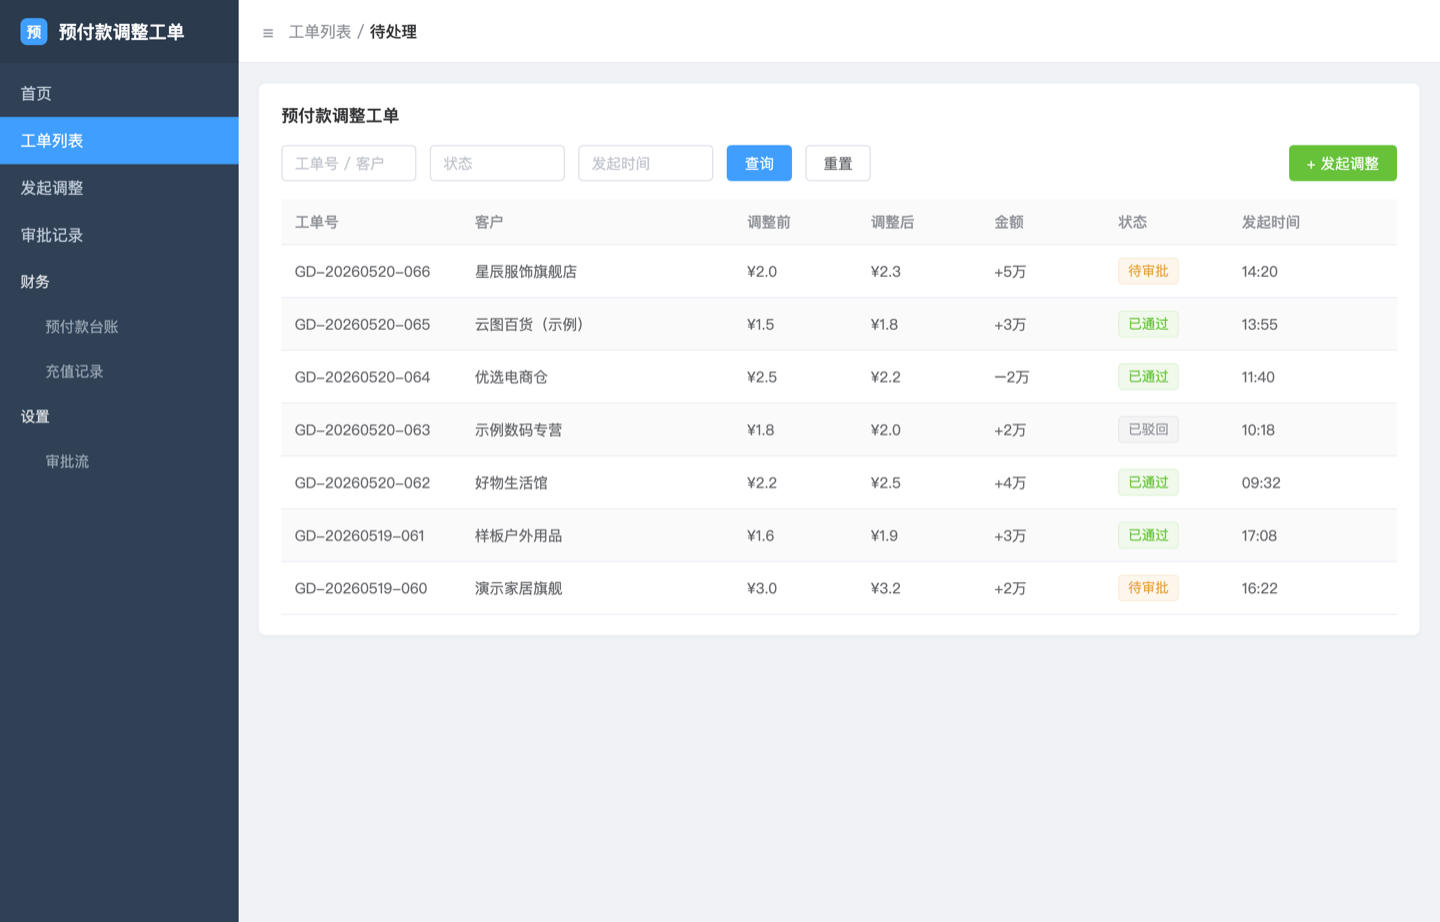Click 待审批 tag on GD-20260520-066 row
Viewport: 1440px width, 922px height.
1148,271
